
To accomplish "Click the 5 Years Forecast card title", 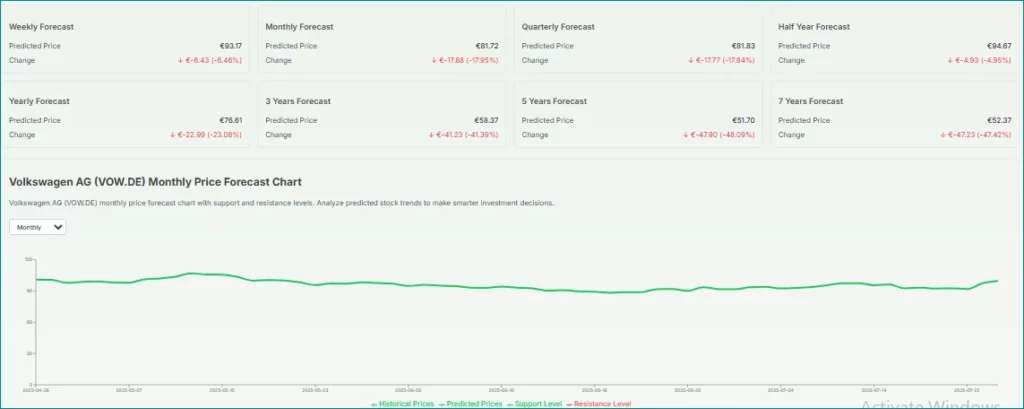I will pyautogui.click(x=554, y=101).
